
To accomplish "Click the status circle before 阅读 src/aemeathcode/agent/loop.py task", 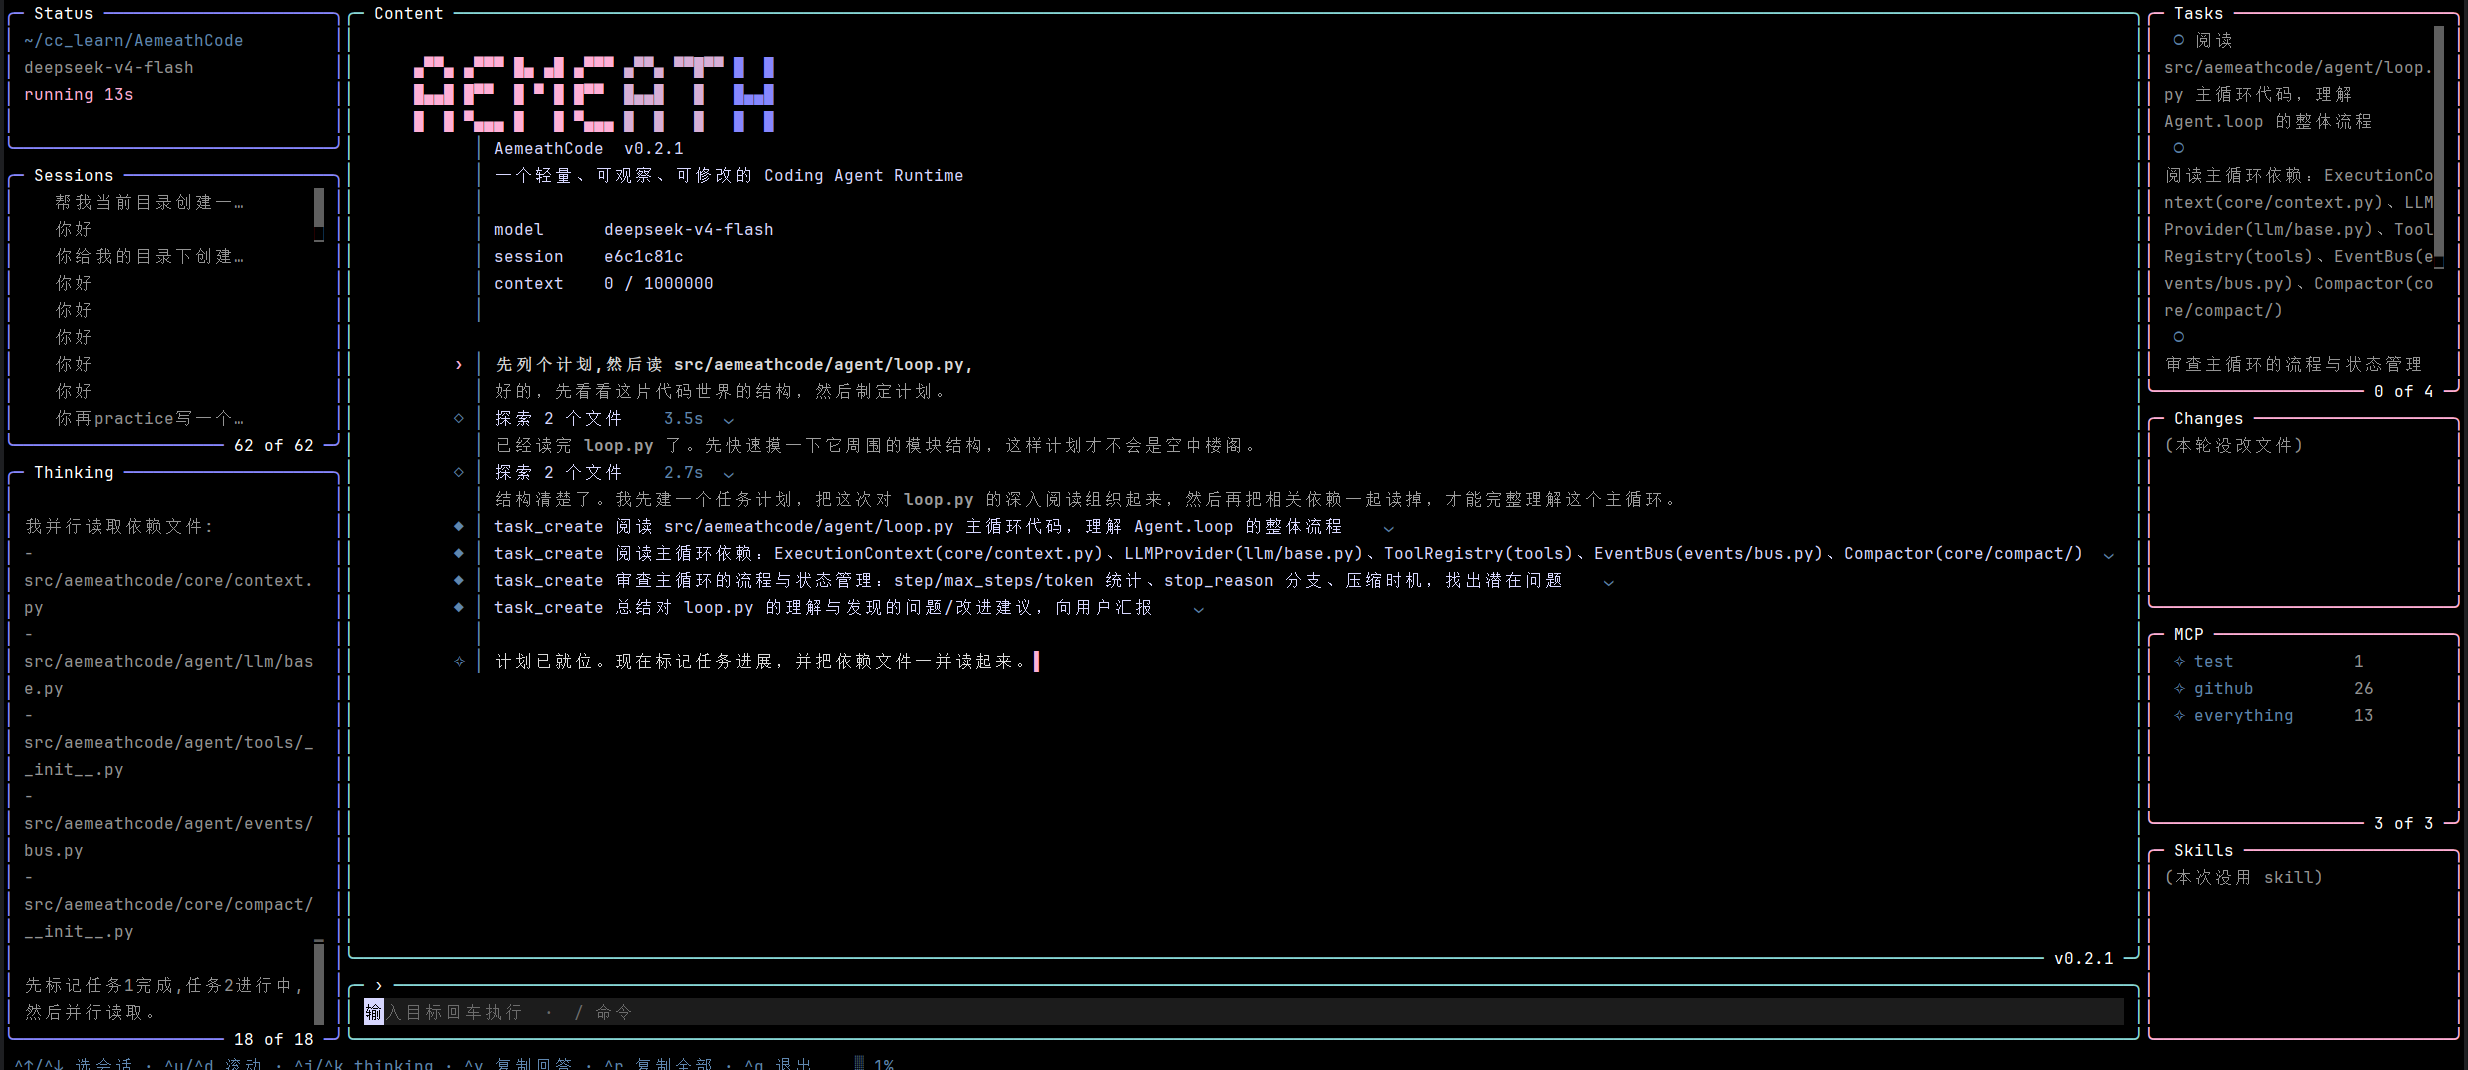I will (2179, 40).
